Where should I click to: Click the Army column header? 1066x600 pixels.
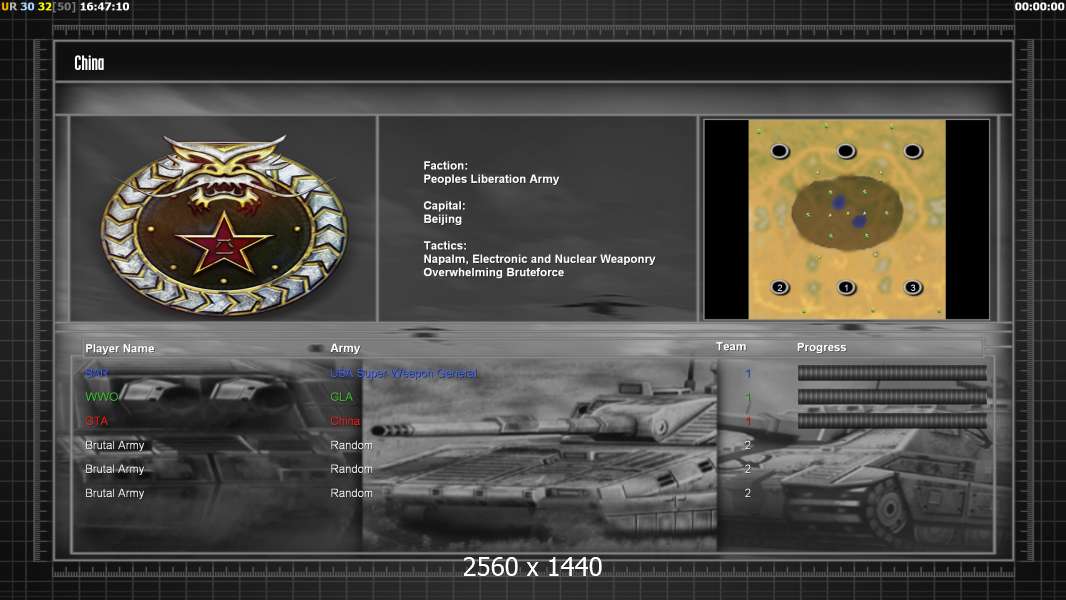click(x=345, y=348)
